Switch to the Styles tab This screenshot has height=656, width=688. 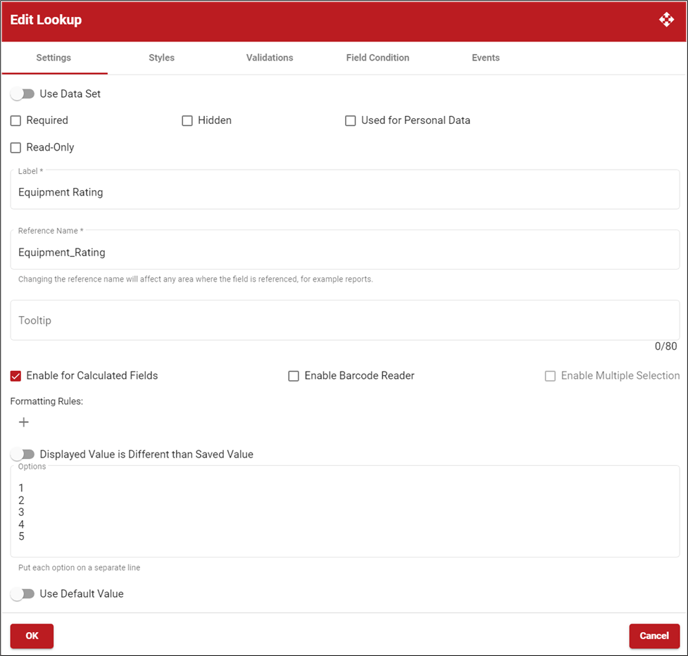pyautogui.click(x=161, y=58)
